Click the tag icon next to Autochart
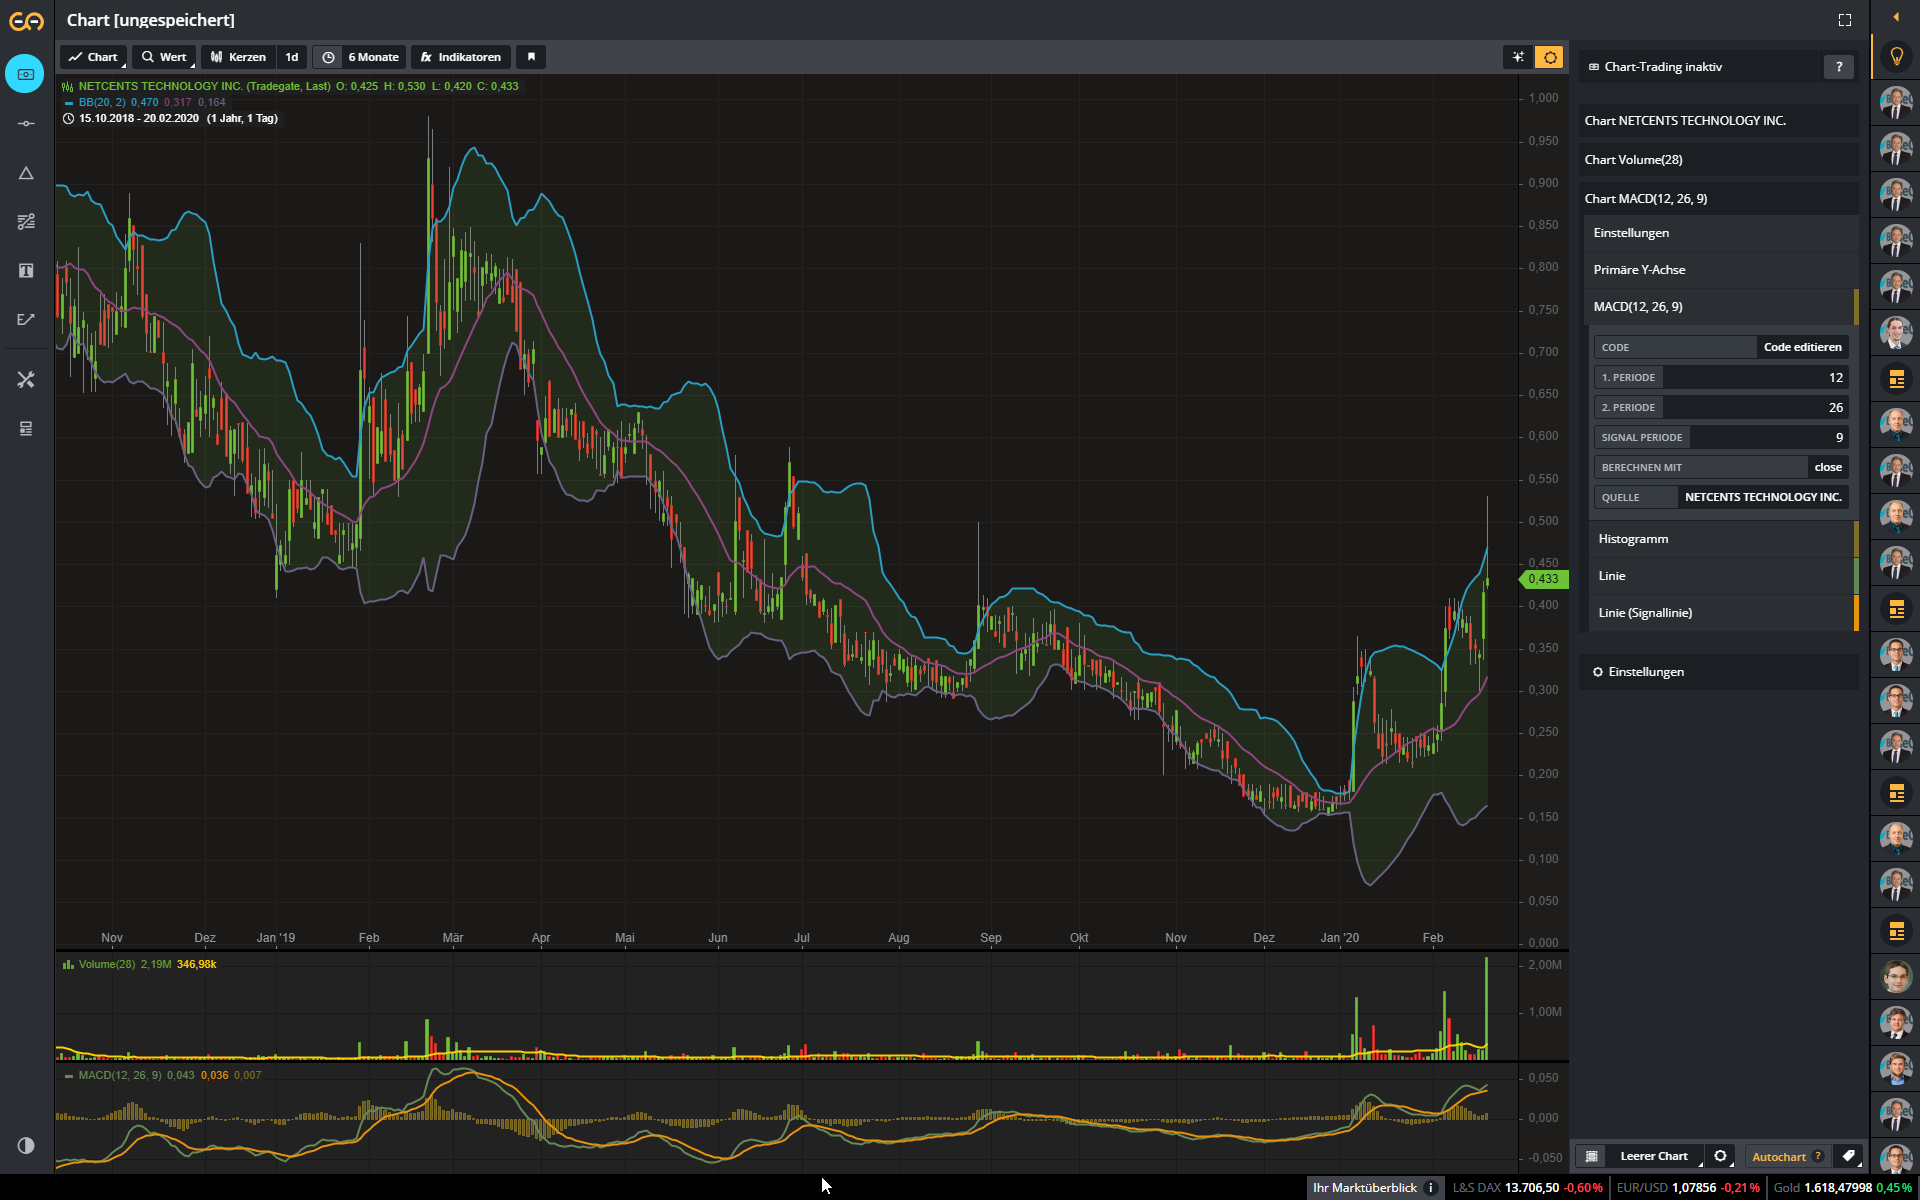The height and width of the screenshot is (1200, 1920). pos(1848,1156)
